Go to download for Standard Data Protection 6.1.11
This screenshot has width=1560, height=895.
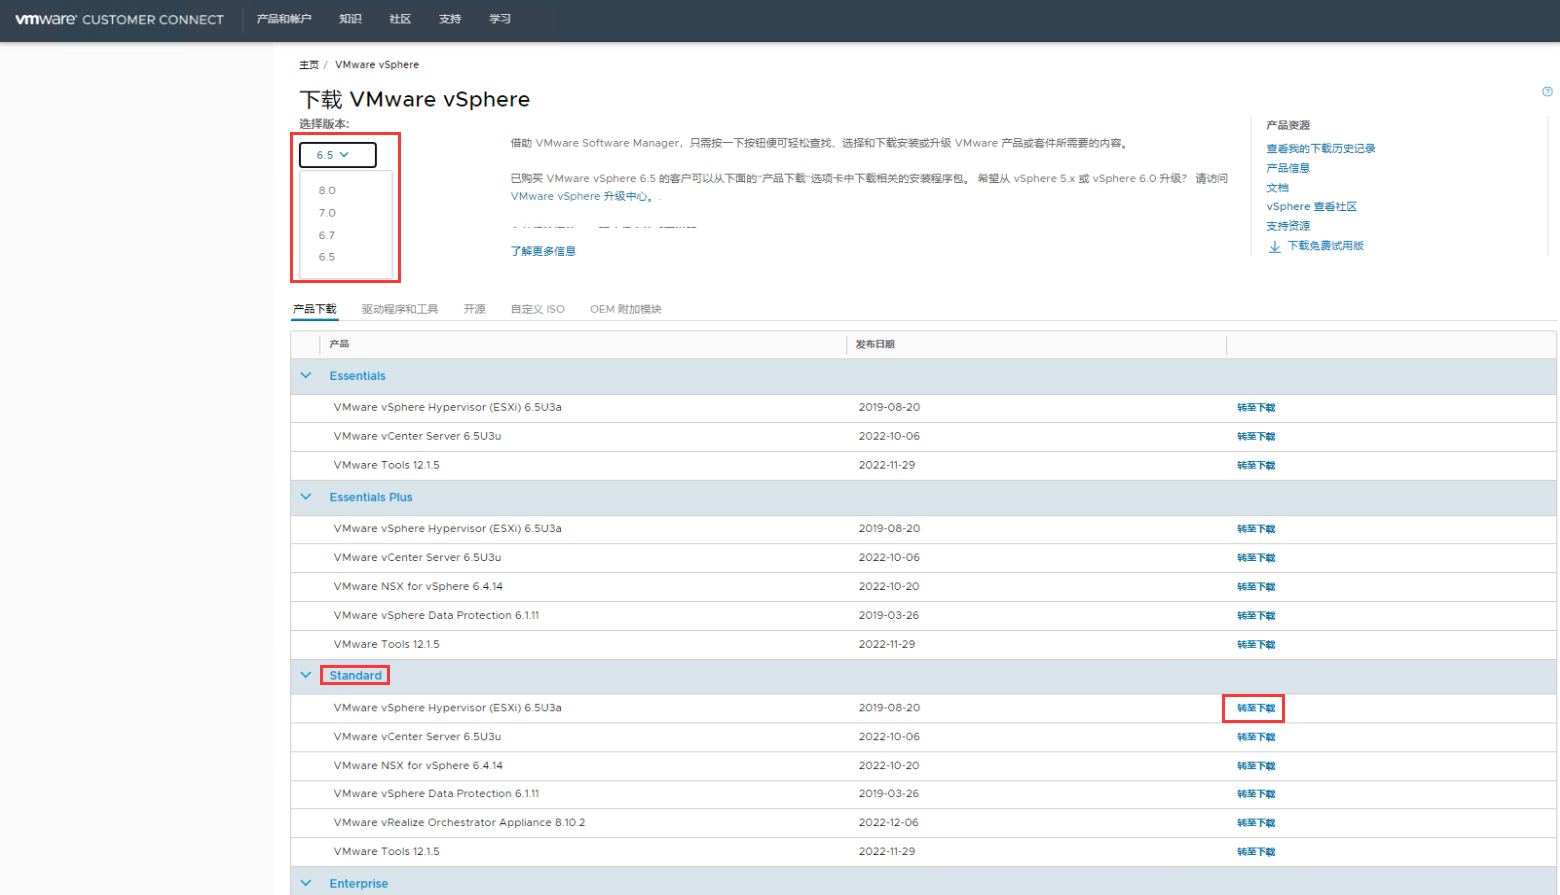tap(1256, 794)
